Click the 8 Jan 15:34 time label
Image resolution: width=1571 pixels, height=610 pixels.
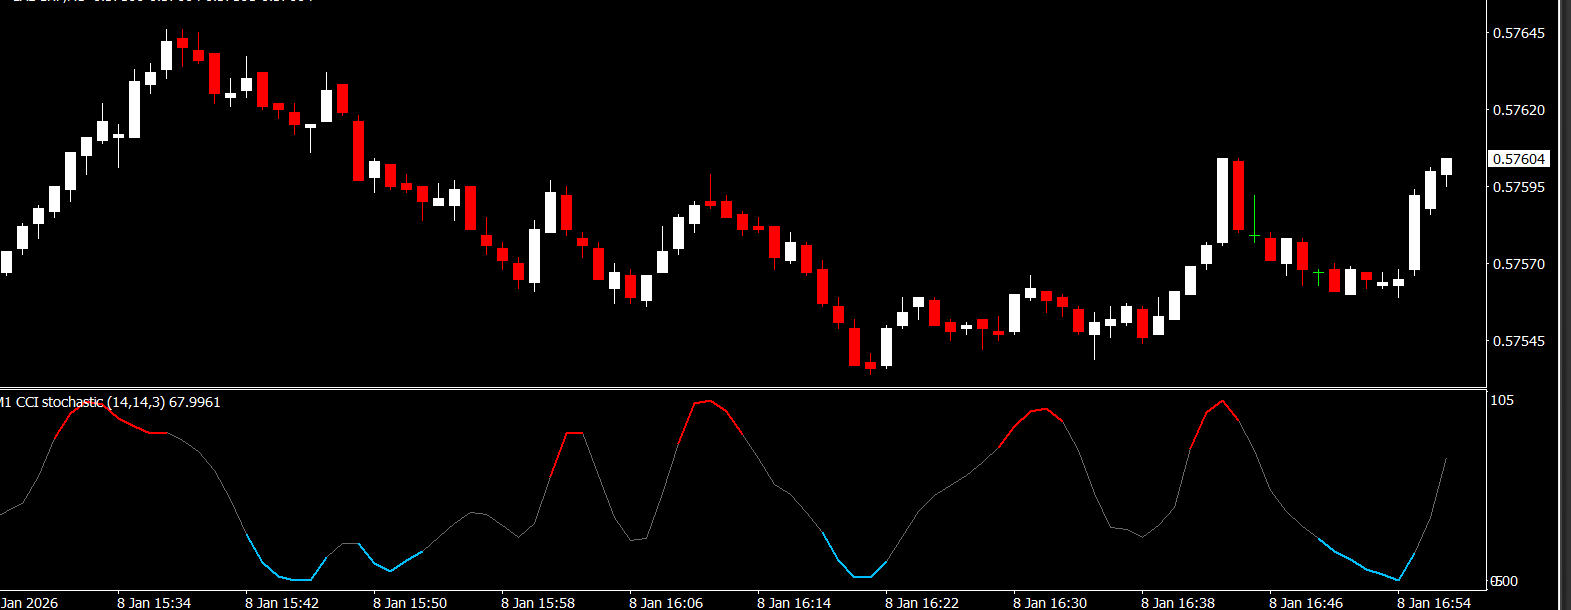(x=154, y=602)
